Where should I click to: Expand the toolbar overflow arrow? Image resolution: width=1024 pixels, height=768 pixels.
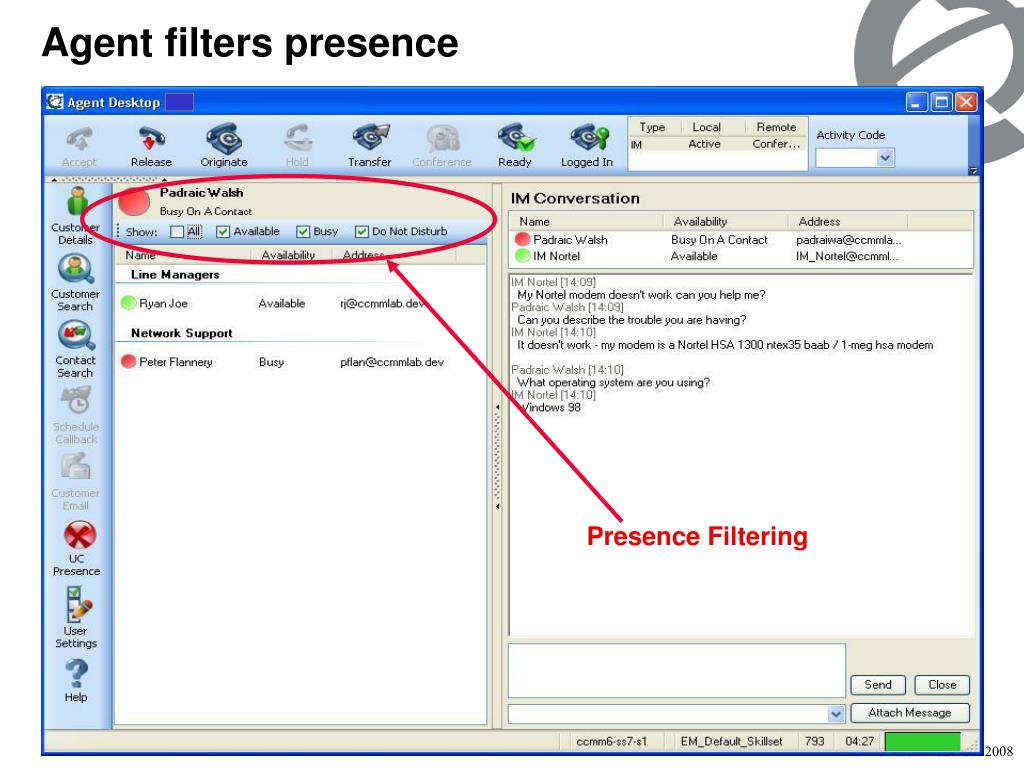coord(973,170)
